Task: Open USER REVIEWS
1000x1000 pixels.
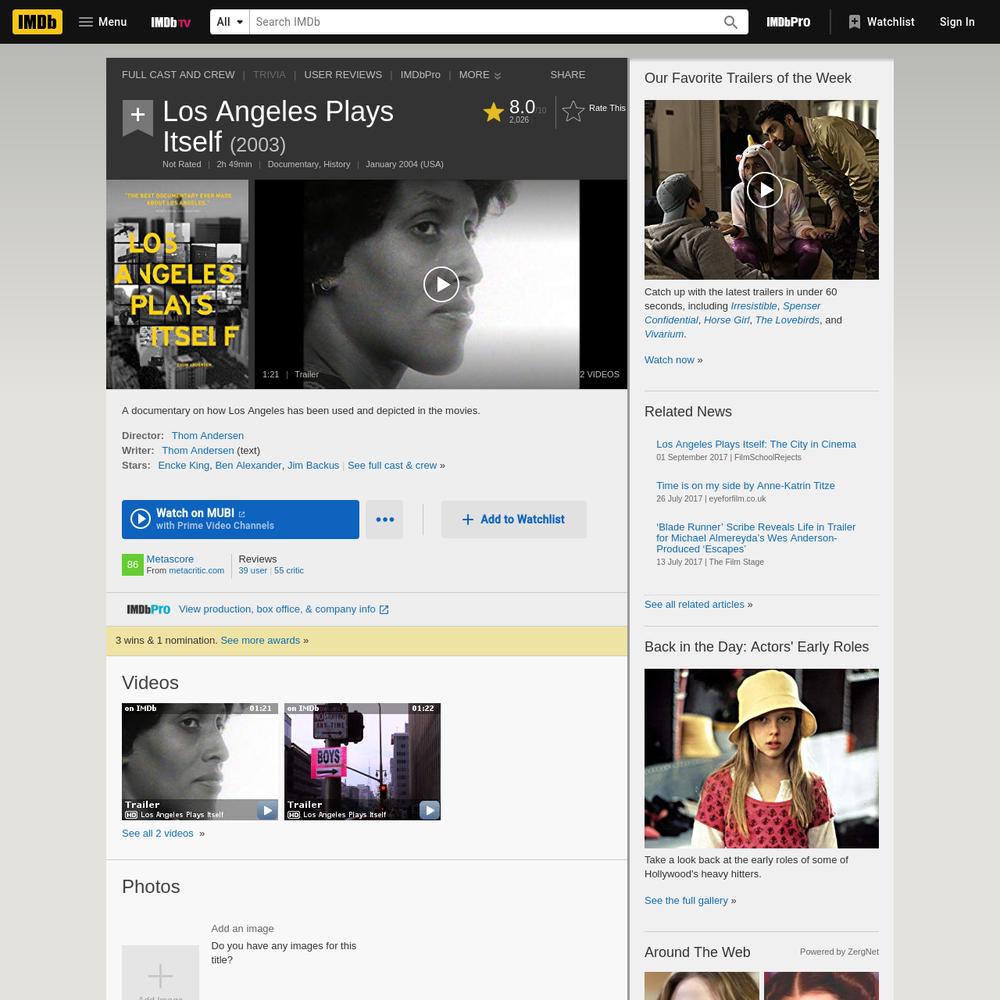Action: click(342, 75)
